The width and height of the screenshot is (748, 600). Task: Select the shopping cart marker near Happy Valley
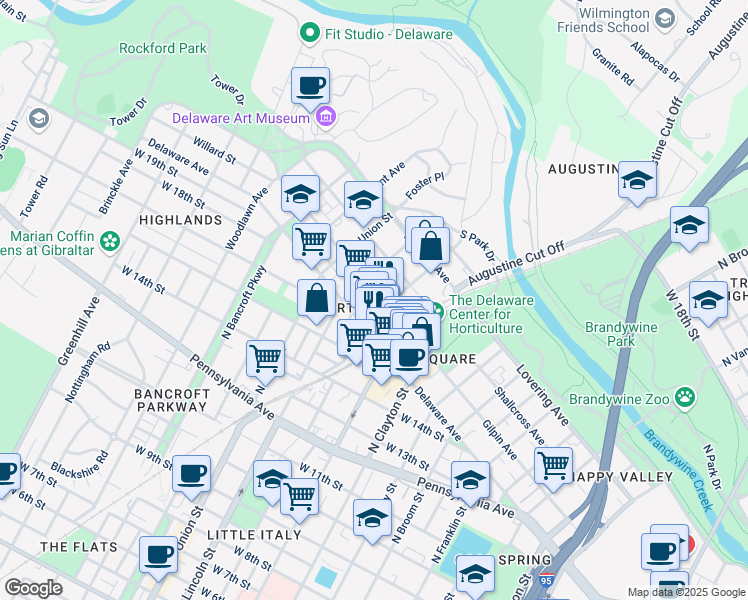click(553, 467)
